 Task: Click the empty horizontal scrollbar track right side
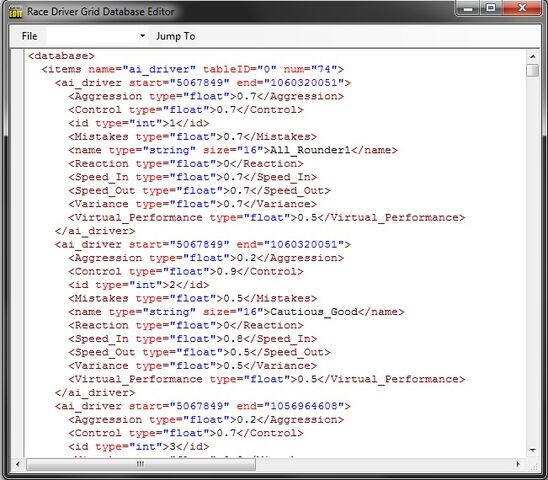pos(384,464)
